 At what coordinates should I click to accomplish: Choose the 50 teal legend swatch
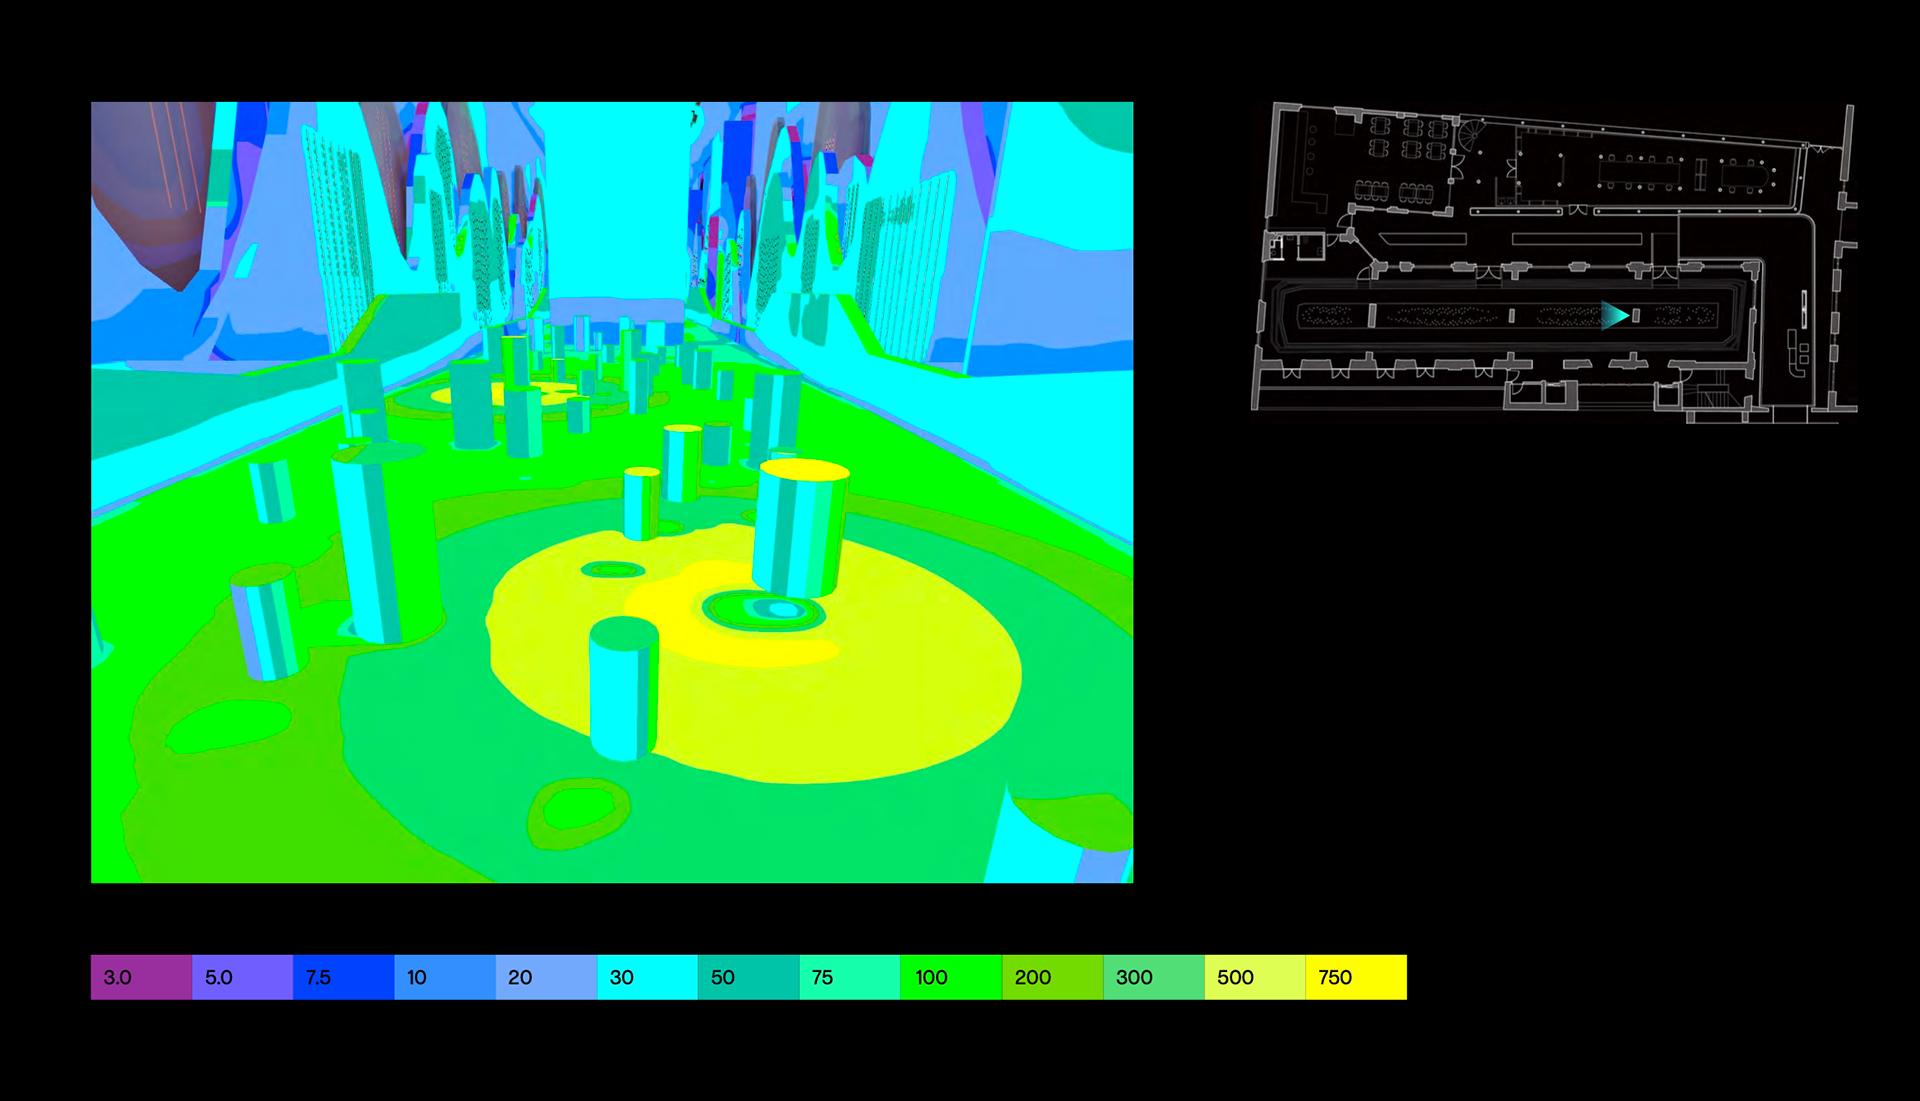748,977
